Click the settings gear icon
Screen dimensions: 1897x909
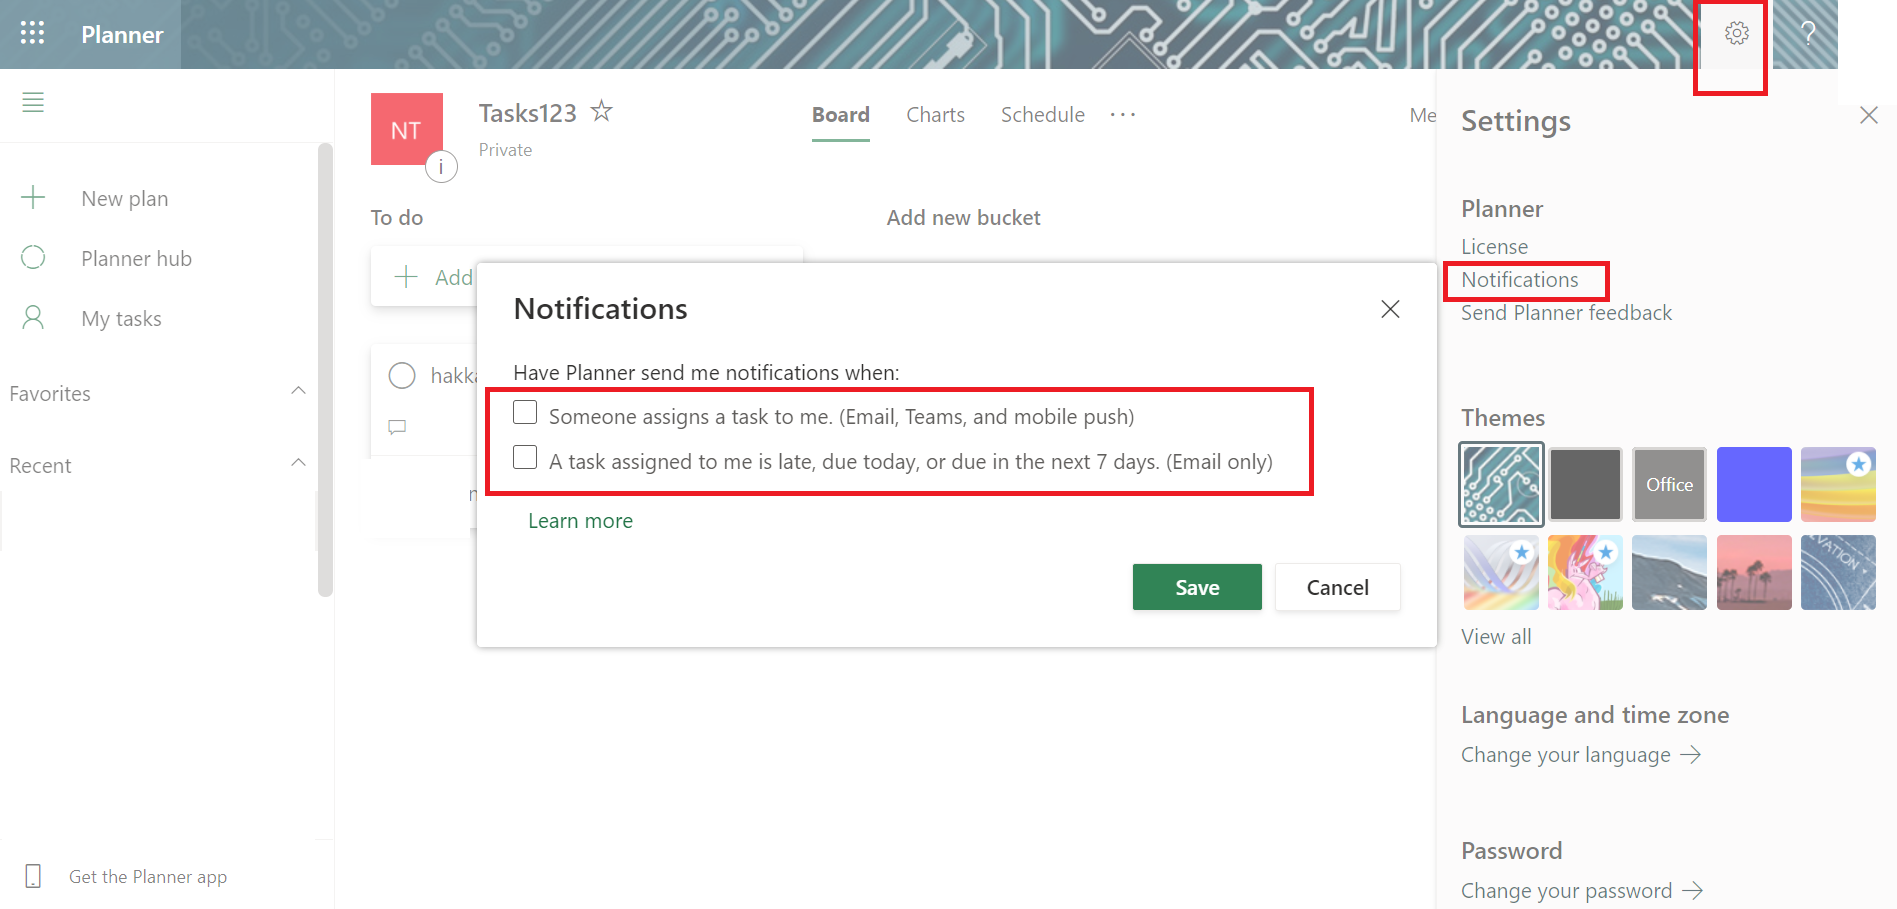point(1737,33)
